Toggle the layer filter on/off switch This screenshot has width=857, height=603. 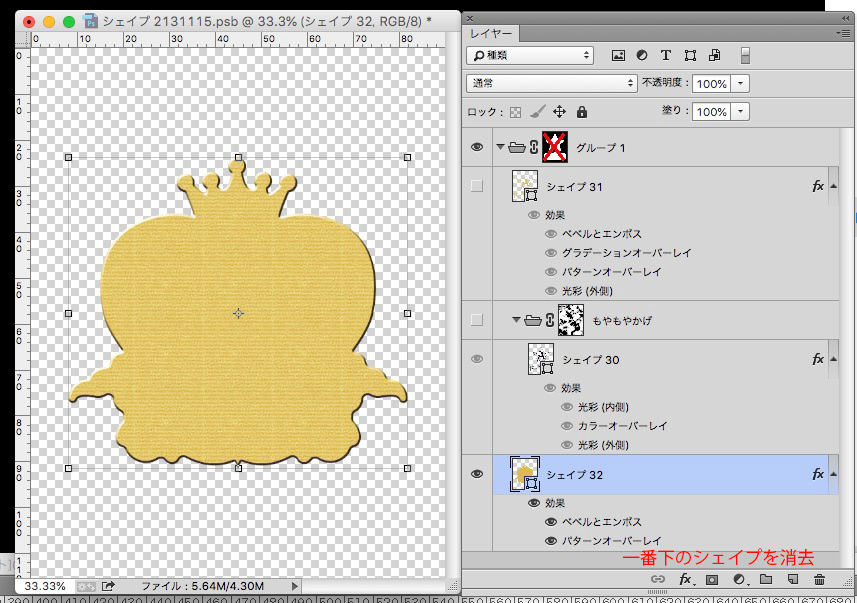click(x=744, y=55)
